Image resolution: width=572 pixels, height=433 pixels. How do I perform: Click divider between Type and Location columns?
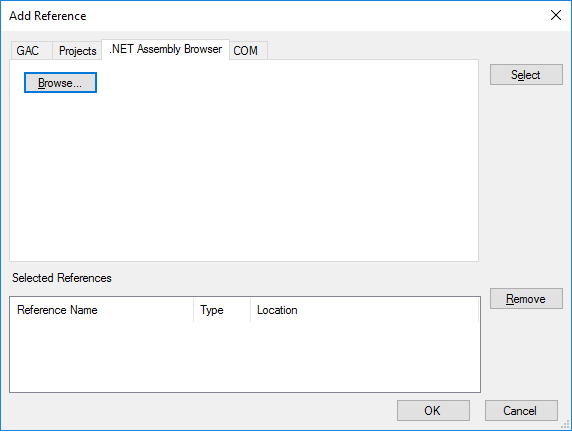(251, 310)
